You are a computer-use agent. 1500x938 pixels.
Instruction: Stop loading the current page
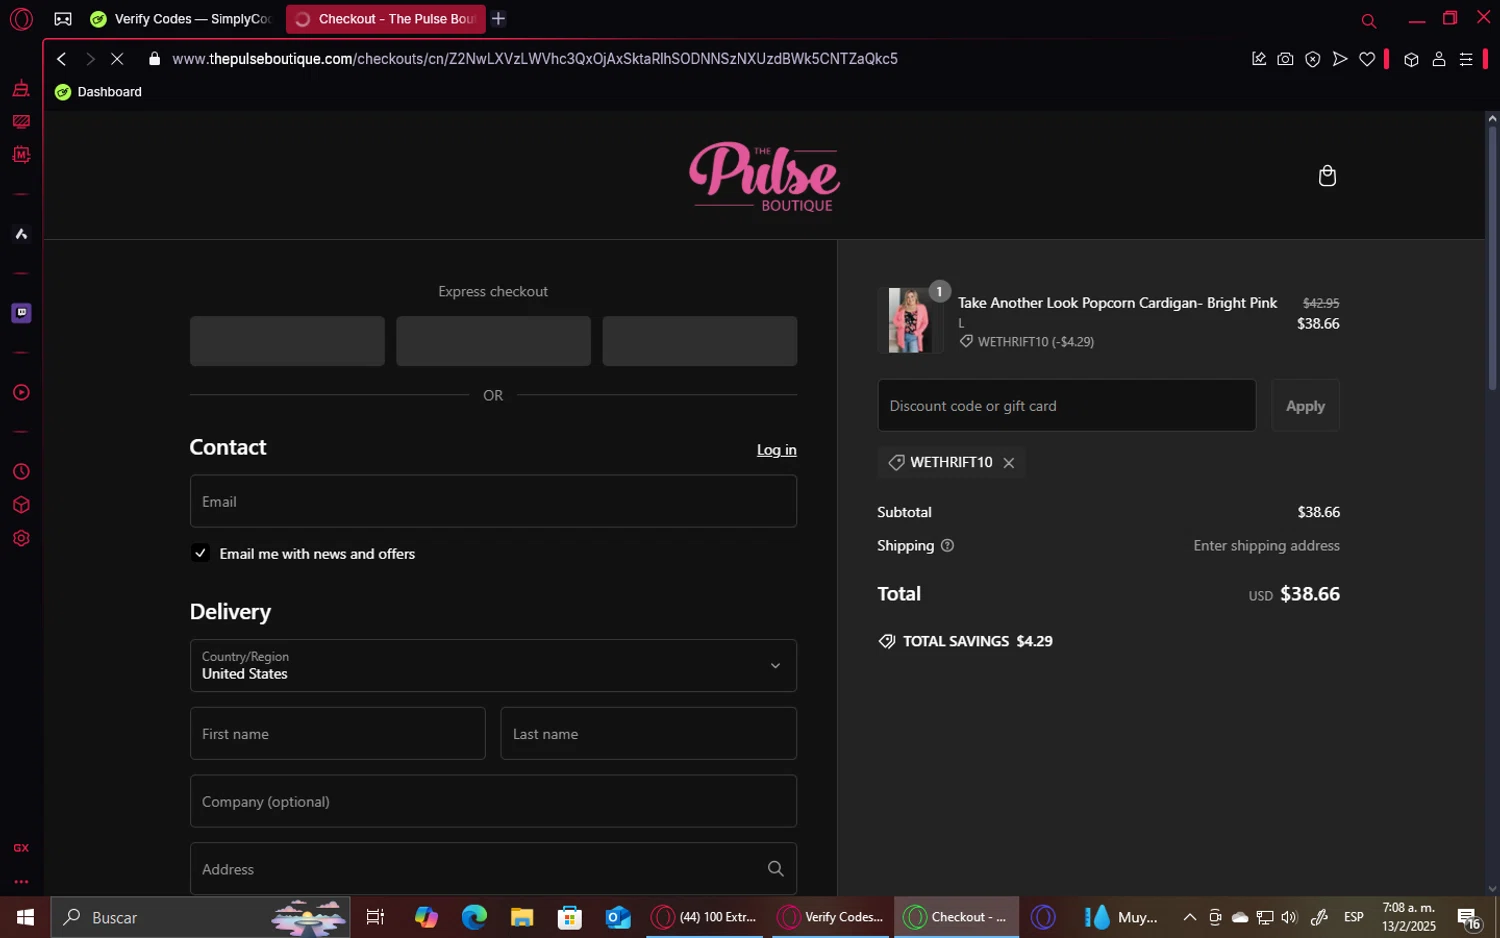click(117, 59)
